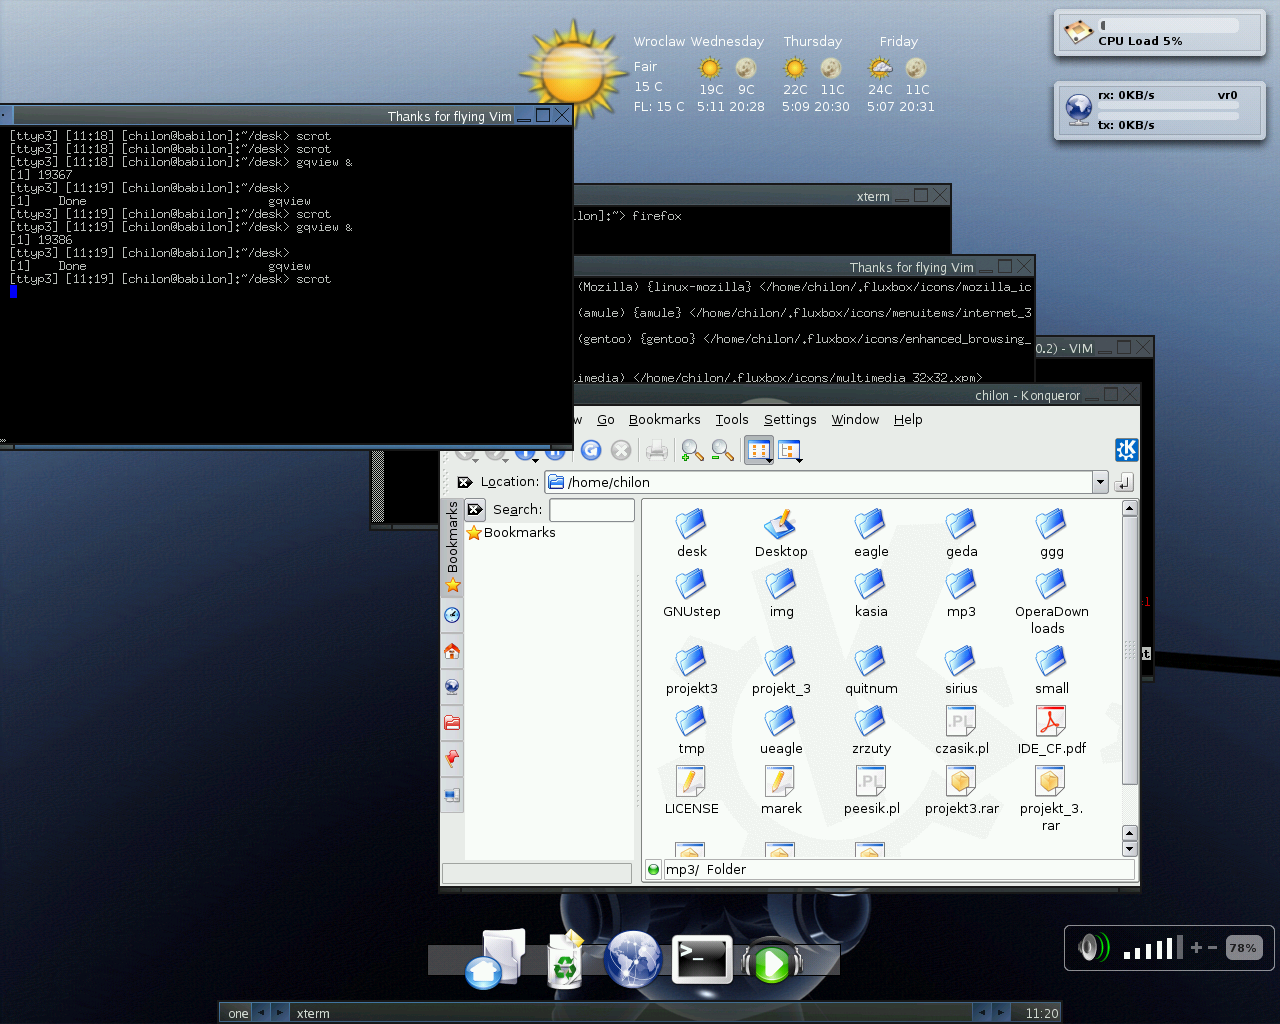Open the Home Folder sidebar icon

[452, 651]
